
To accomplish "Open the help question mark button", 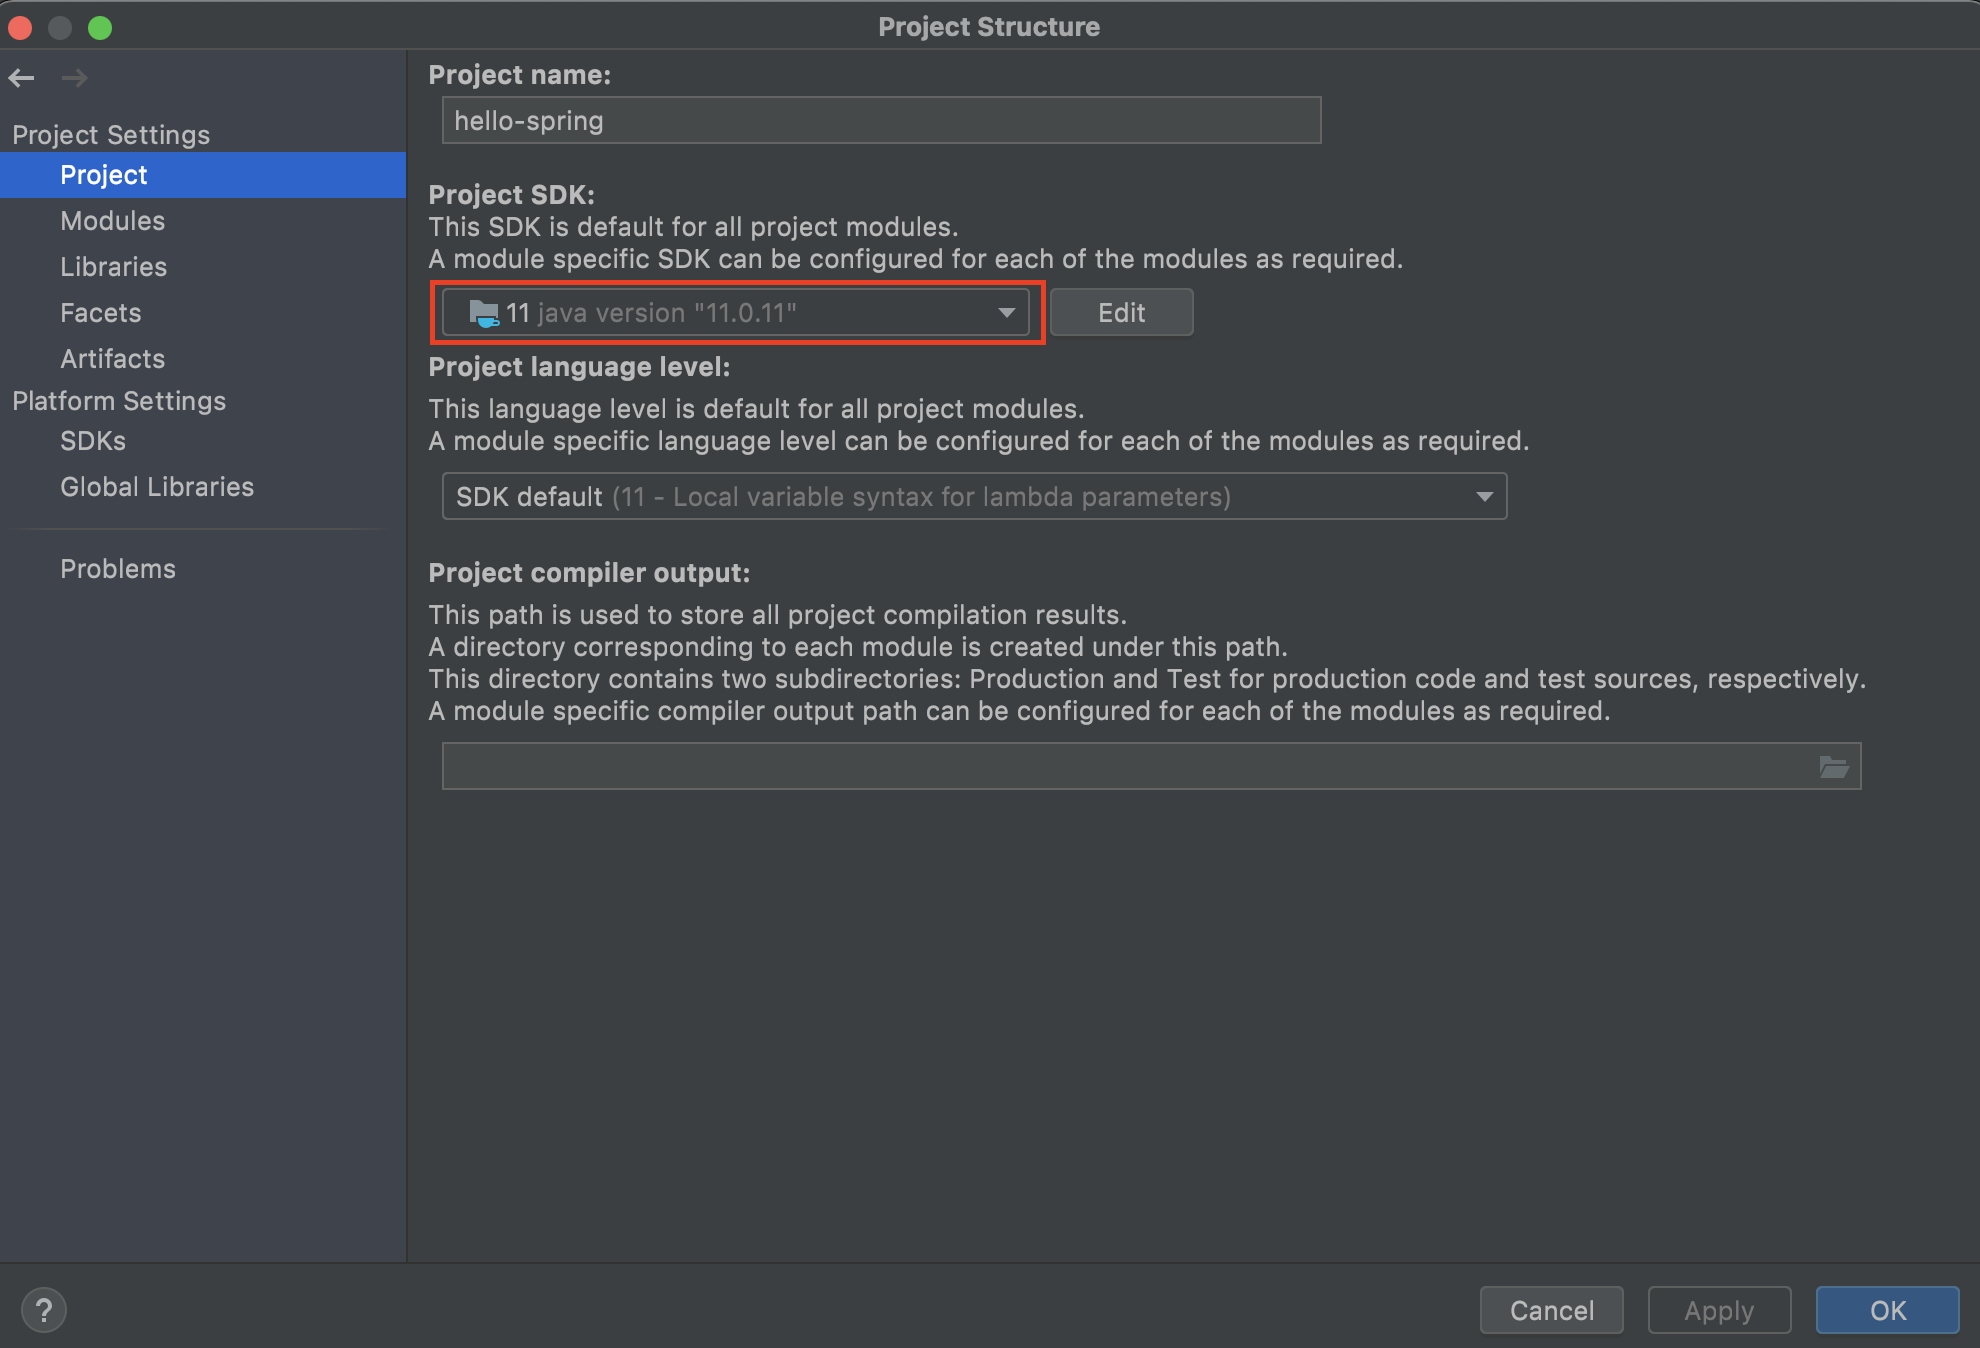I will [43, 1310].
